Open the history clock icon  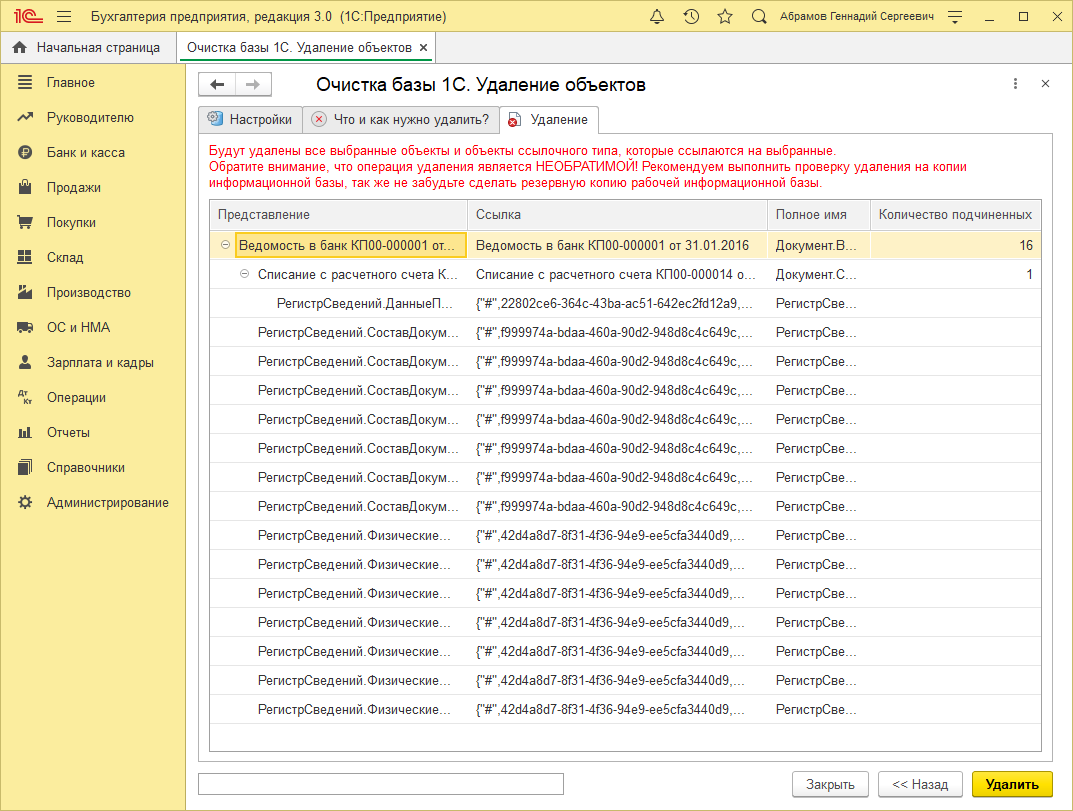click(691, 17)
